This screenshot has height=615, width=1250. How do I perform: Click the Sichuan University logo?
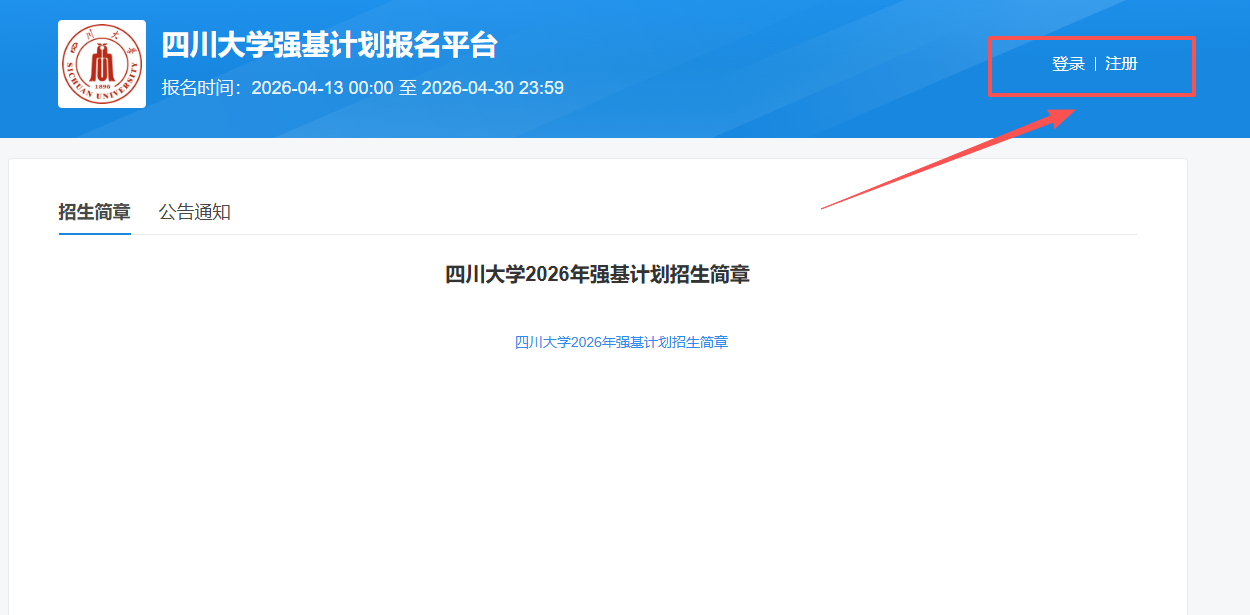[102, 64]
